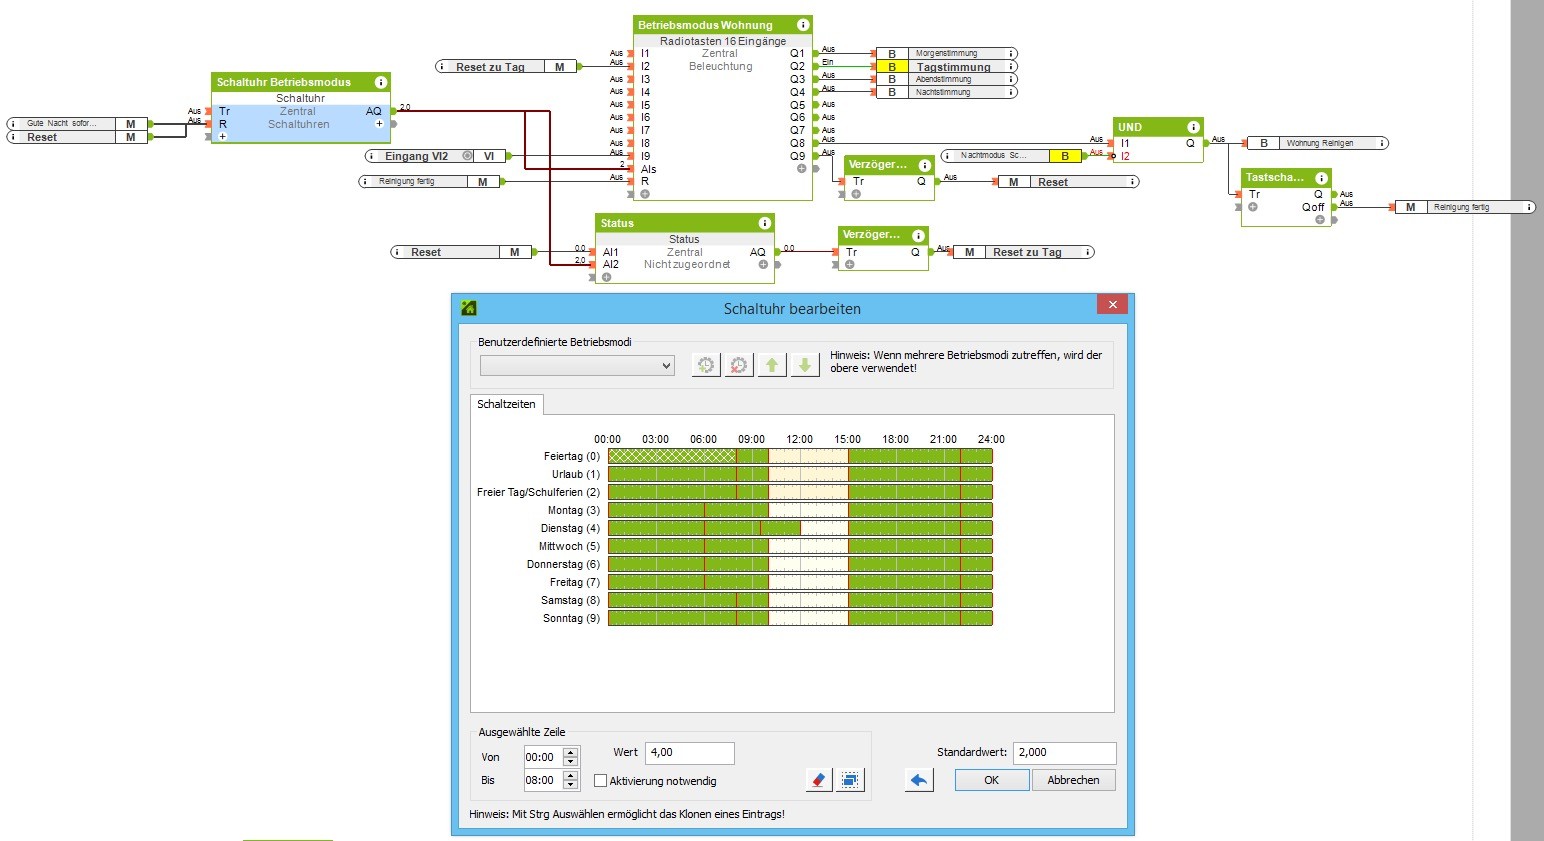Select the Donnerstag (6) row label
This screenshot has height=841, width=1544.
pyautogui.click(x=563, y=564)
